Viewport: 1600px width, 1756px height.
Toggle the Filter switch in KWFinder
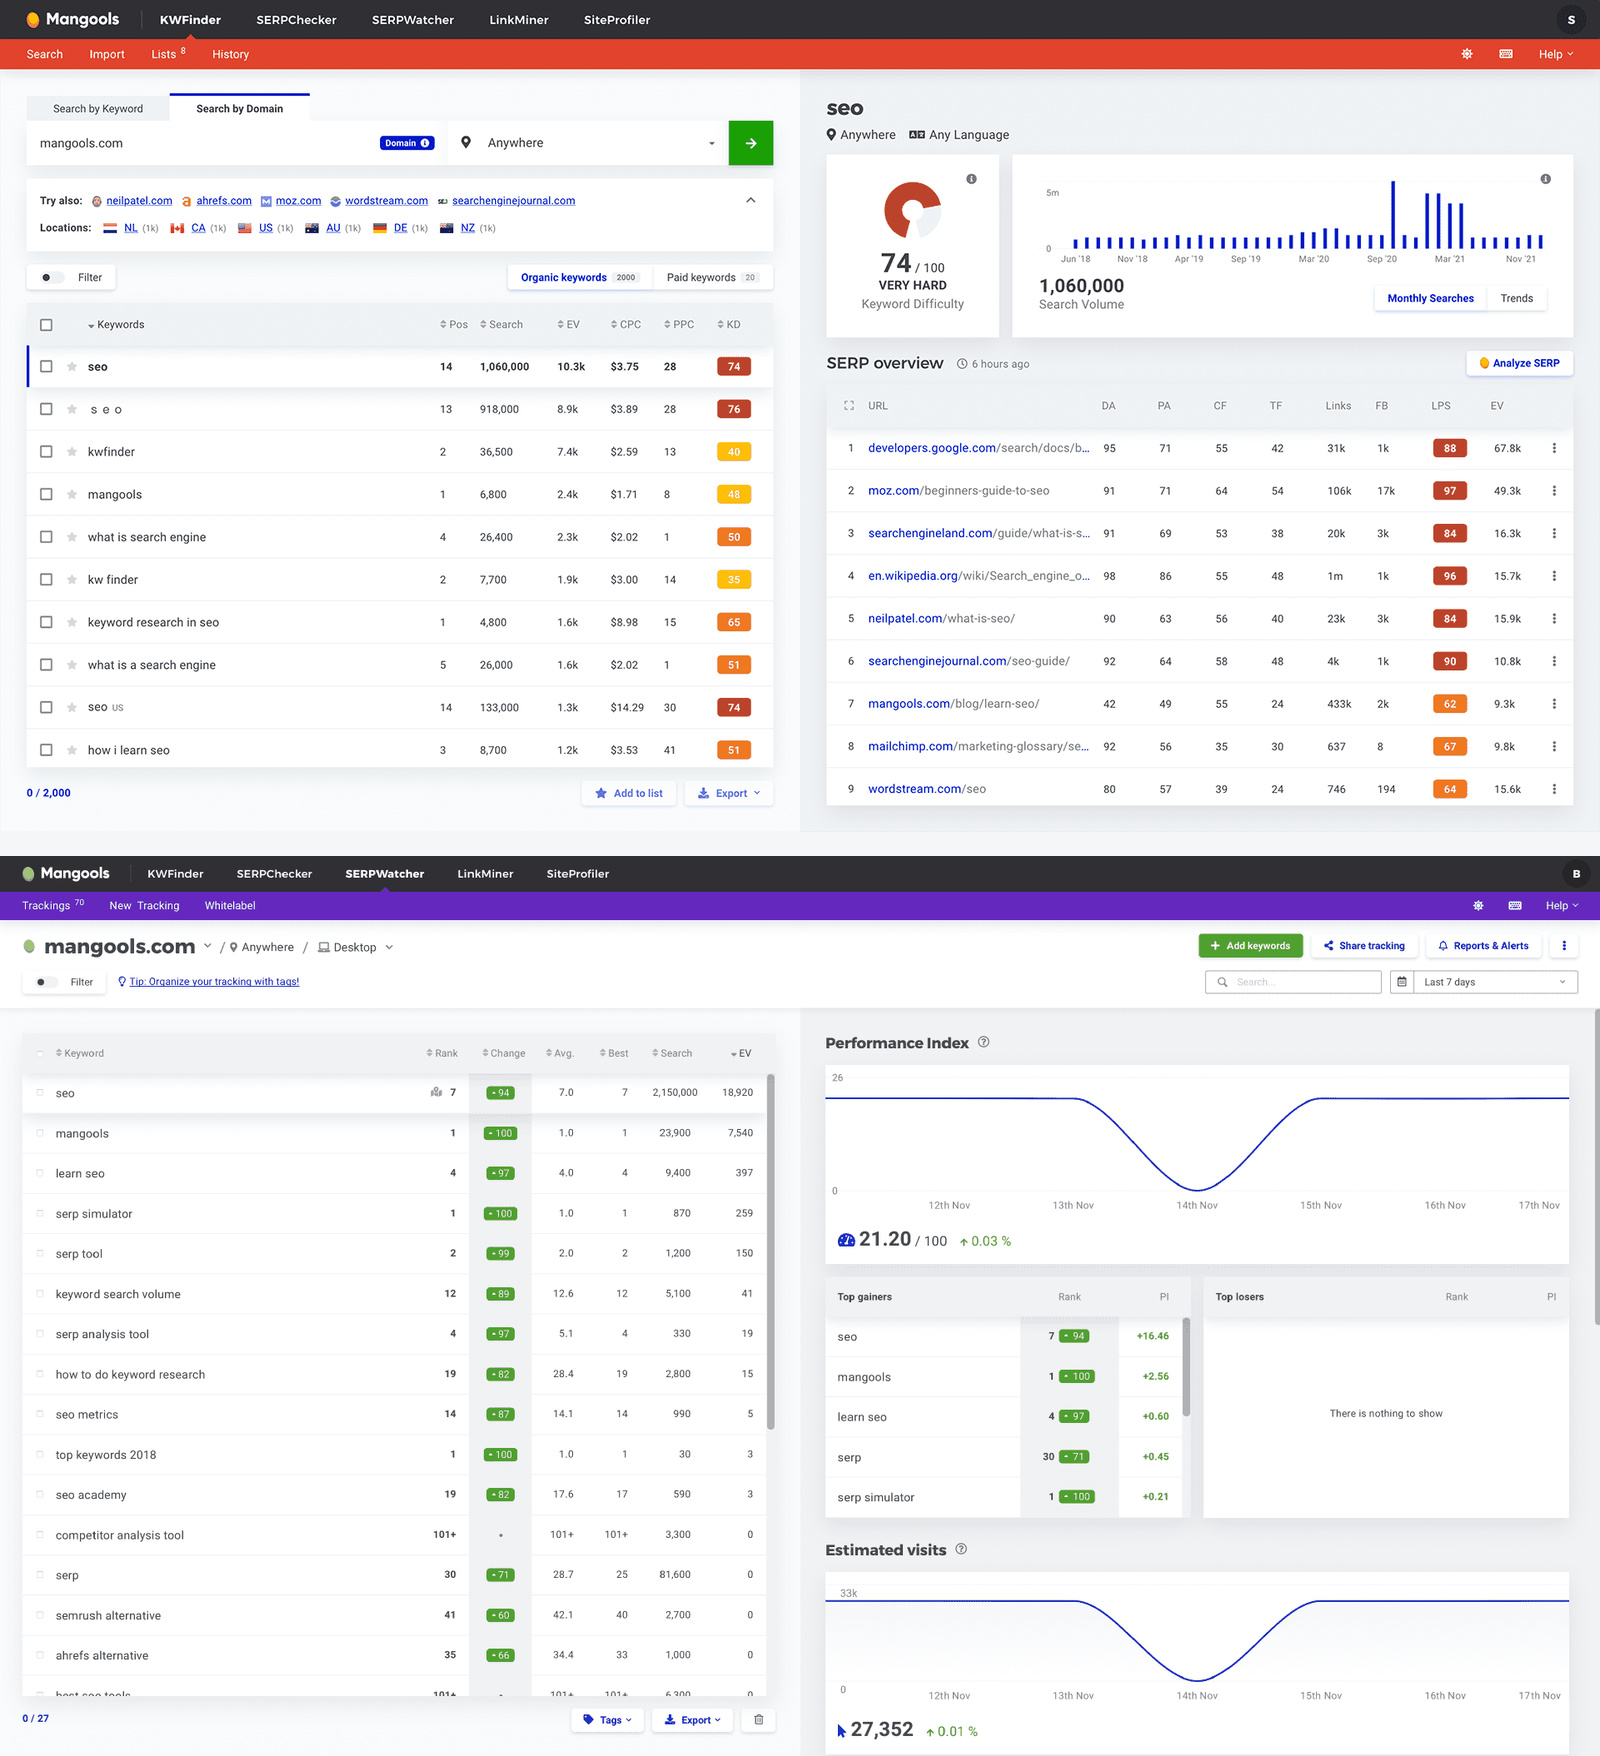coord(51,277)
